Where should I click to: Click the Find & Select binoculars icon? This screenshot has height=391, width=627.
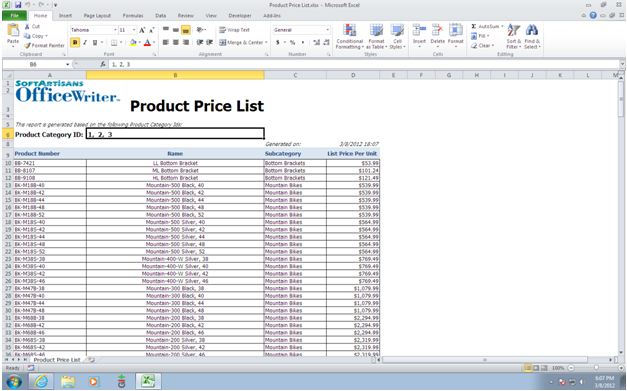pyautogui.click(x=531, y=30)
